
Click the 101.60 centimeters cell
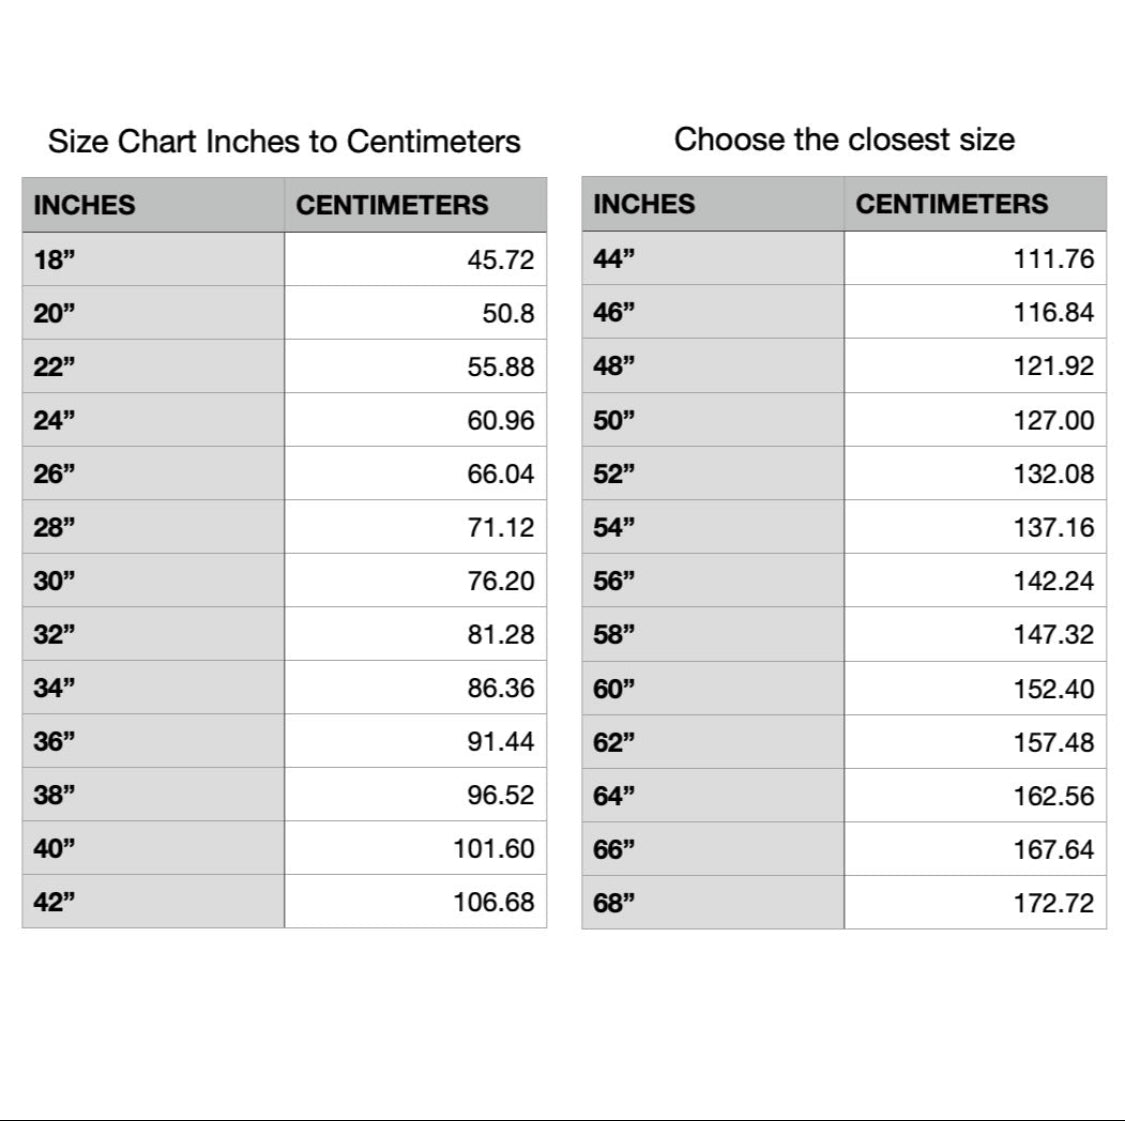pyautogui.click(x=493, y=849)
